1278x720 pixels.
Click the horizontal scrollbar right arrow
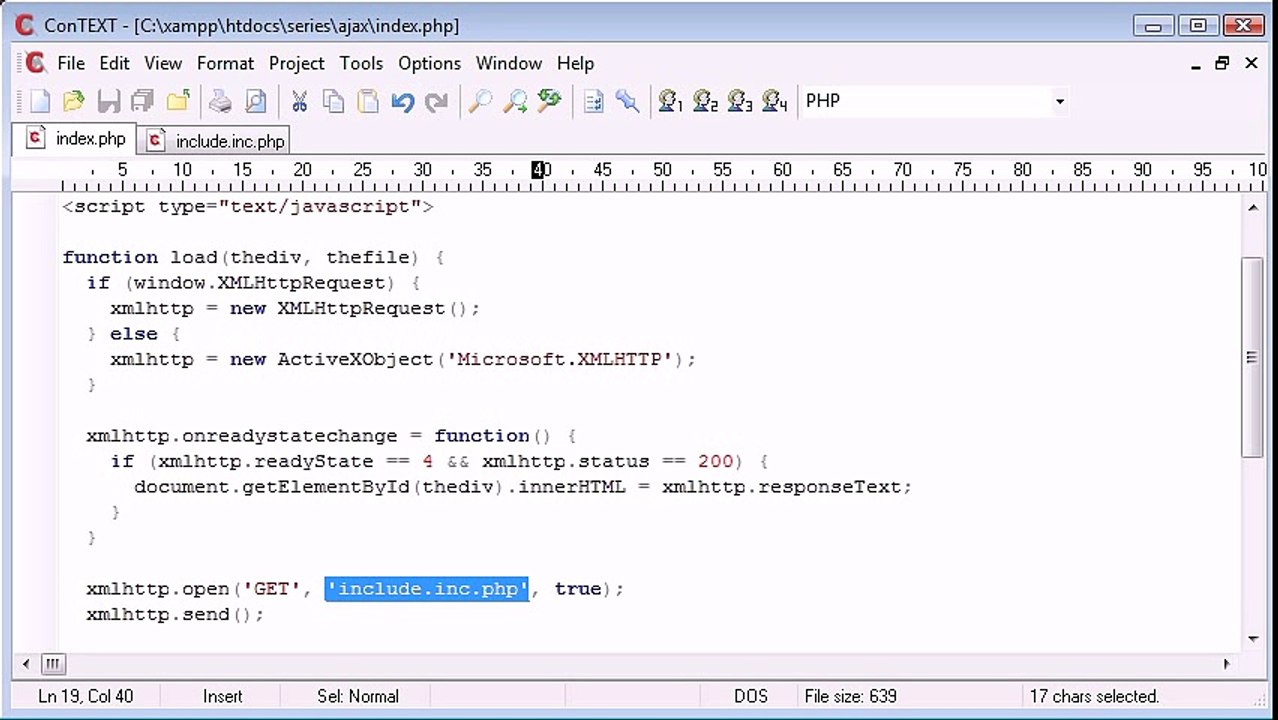click(x=1227, y=663)
